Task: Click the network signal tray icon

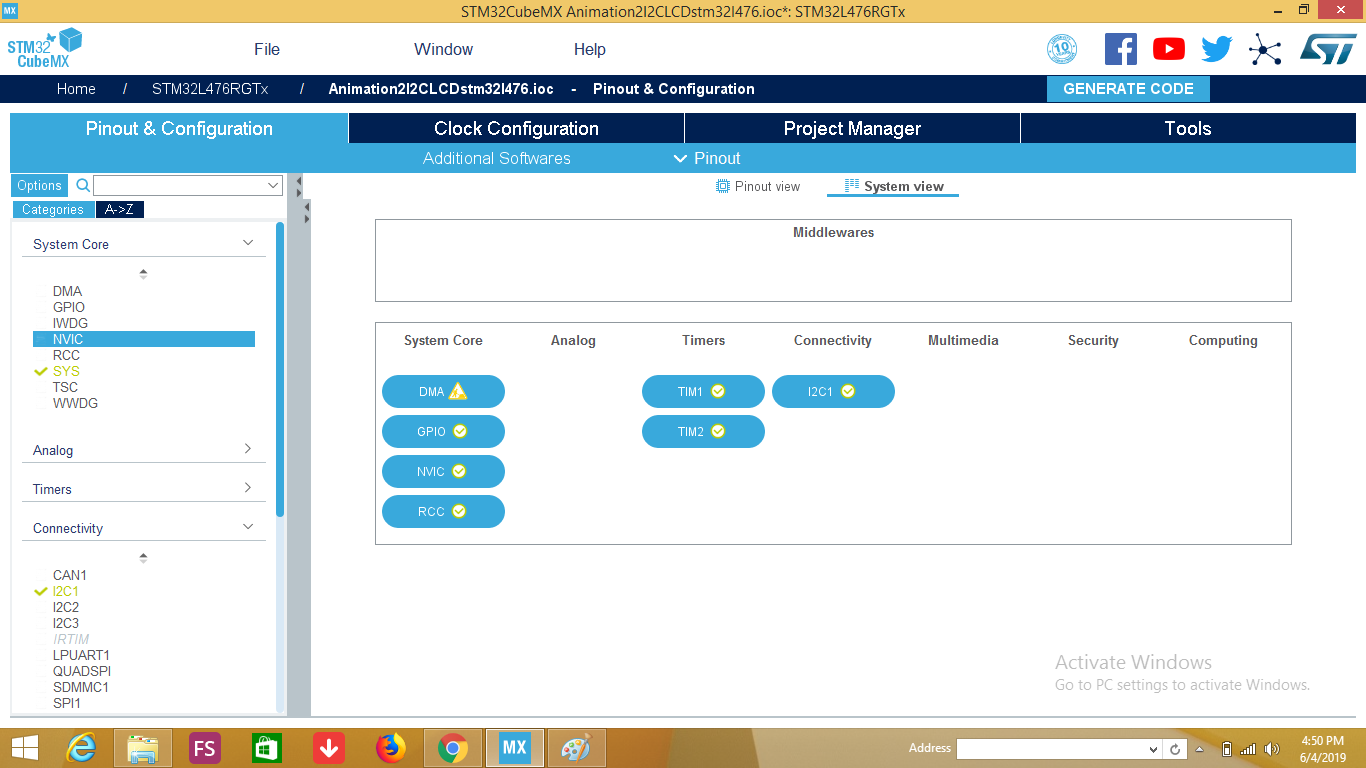Action: coord(1248,749)
